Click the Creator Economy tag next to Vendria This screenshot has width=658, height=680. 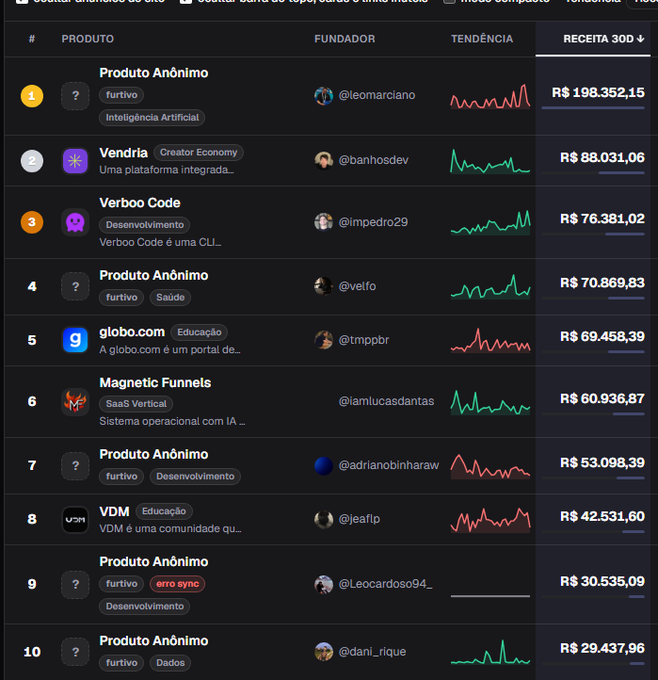[x=198, y=153]
